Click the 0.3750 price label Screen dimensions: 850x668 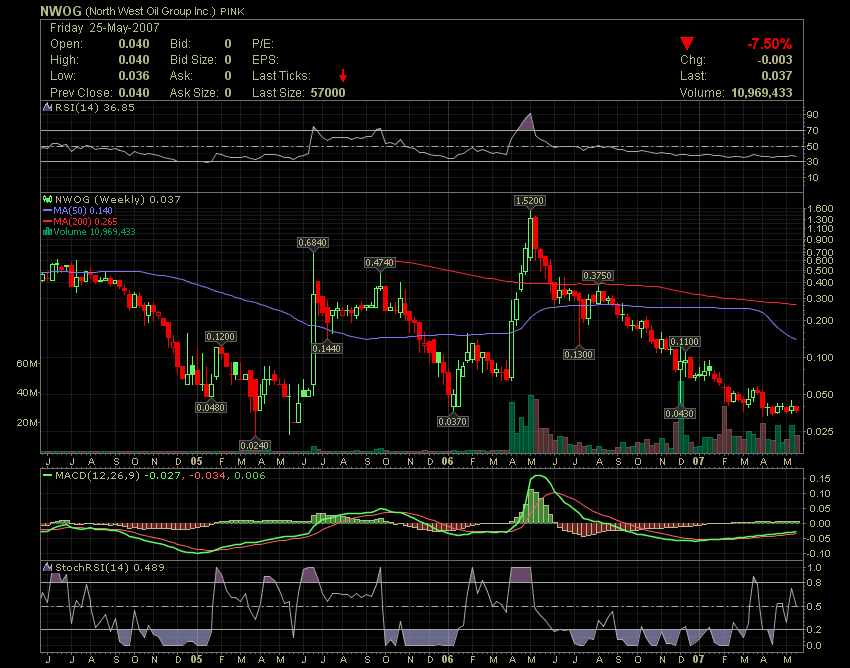(x=597, y=275)
